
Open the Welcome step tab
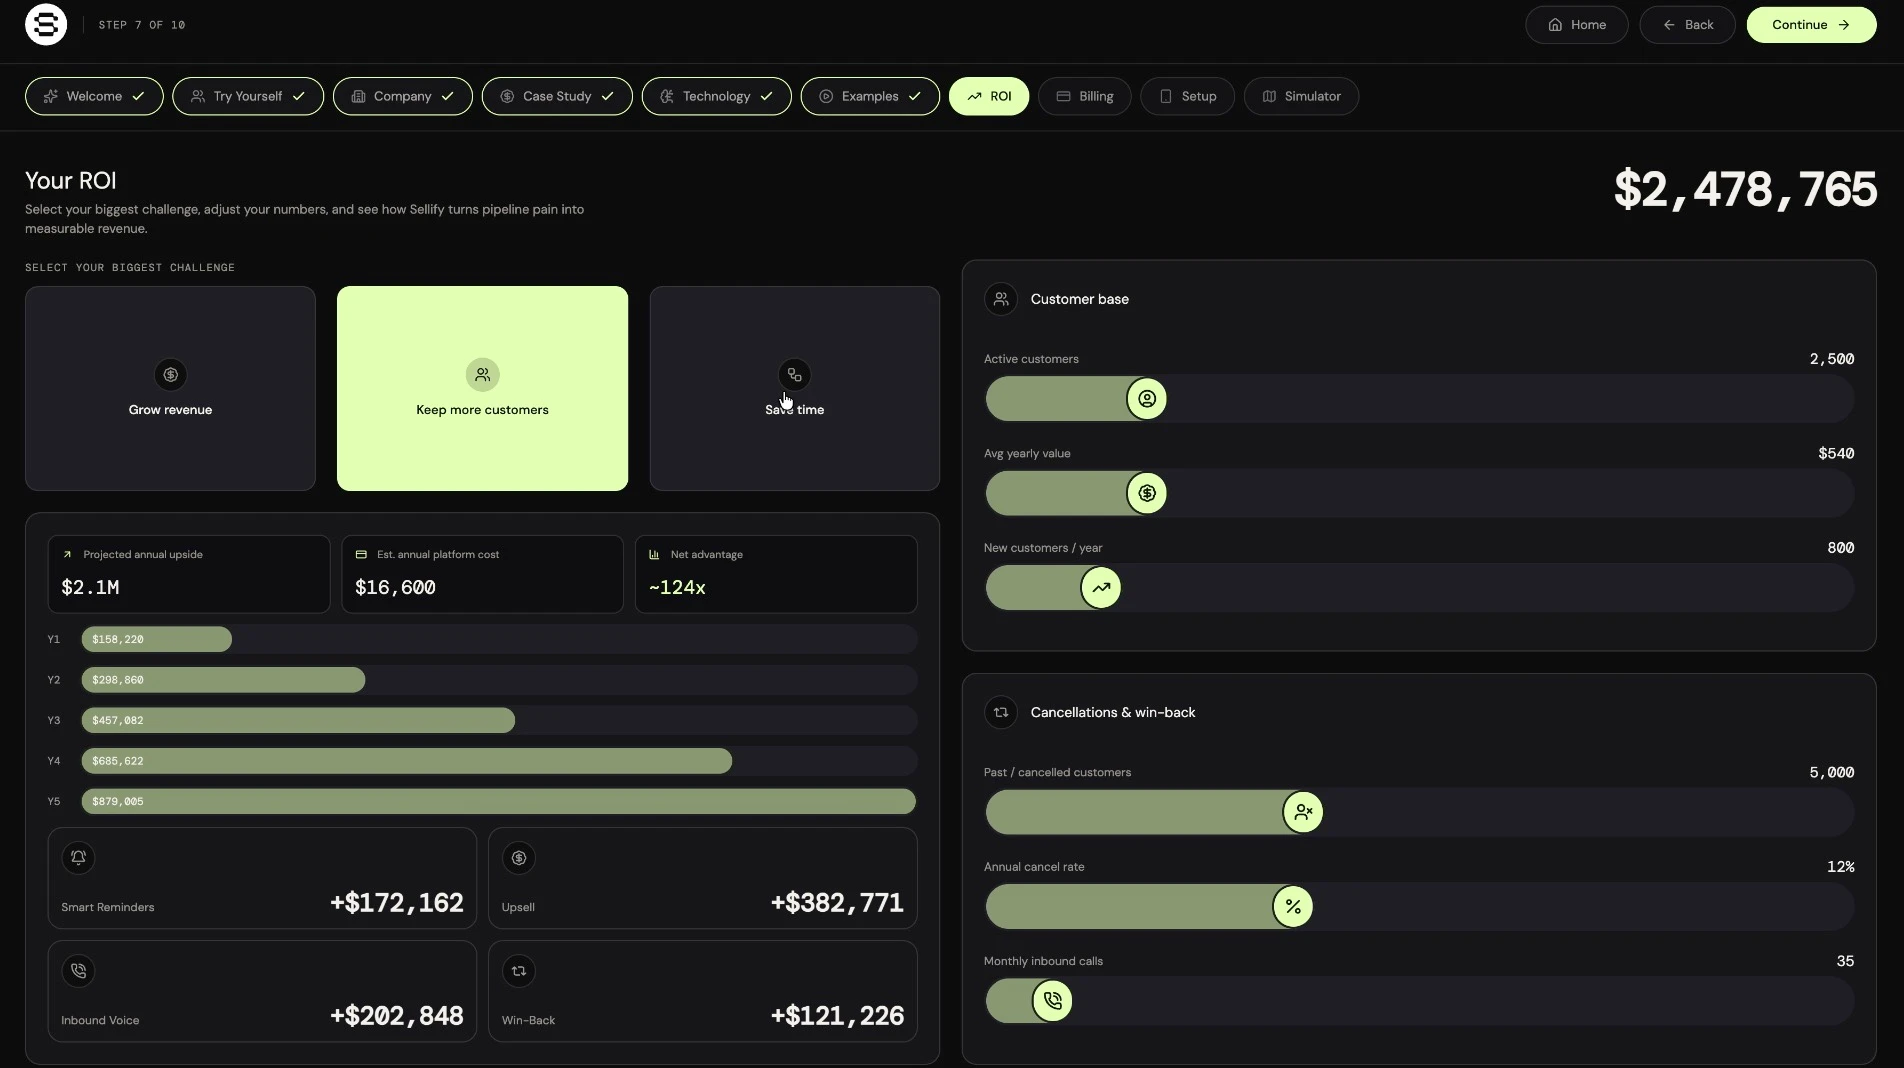click(x=94, y=96)
